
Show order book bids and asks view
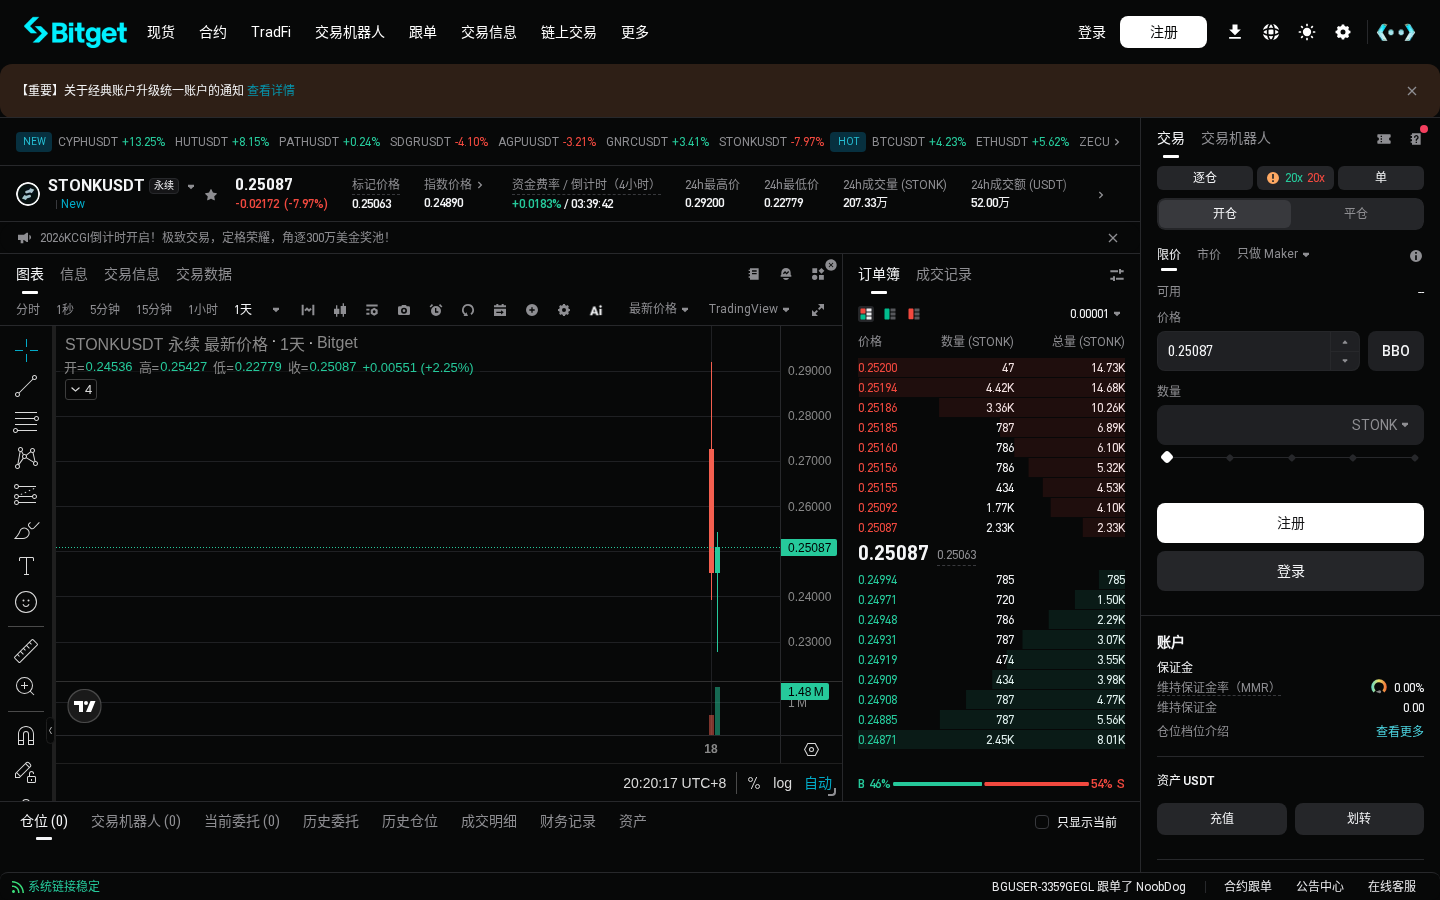[x=866, y=314]
